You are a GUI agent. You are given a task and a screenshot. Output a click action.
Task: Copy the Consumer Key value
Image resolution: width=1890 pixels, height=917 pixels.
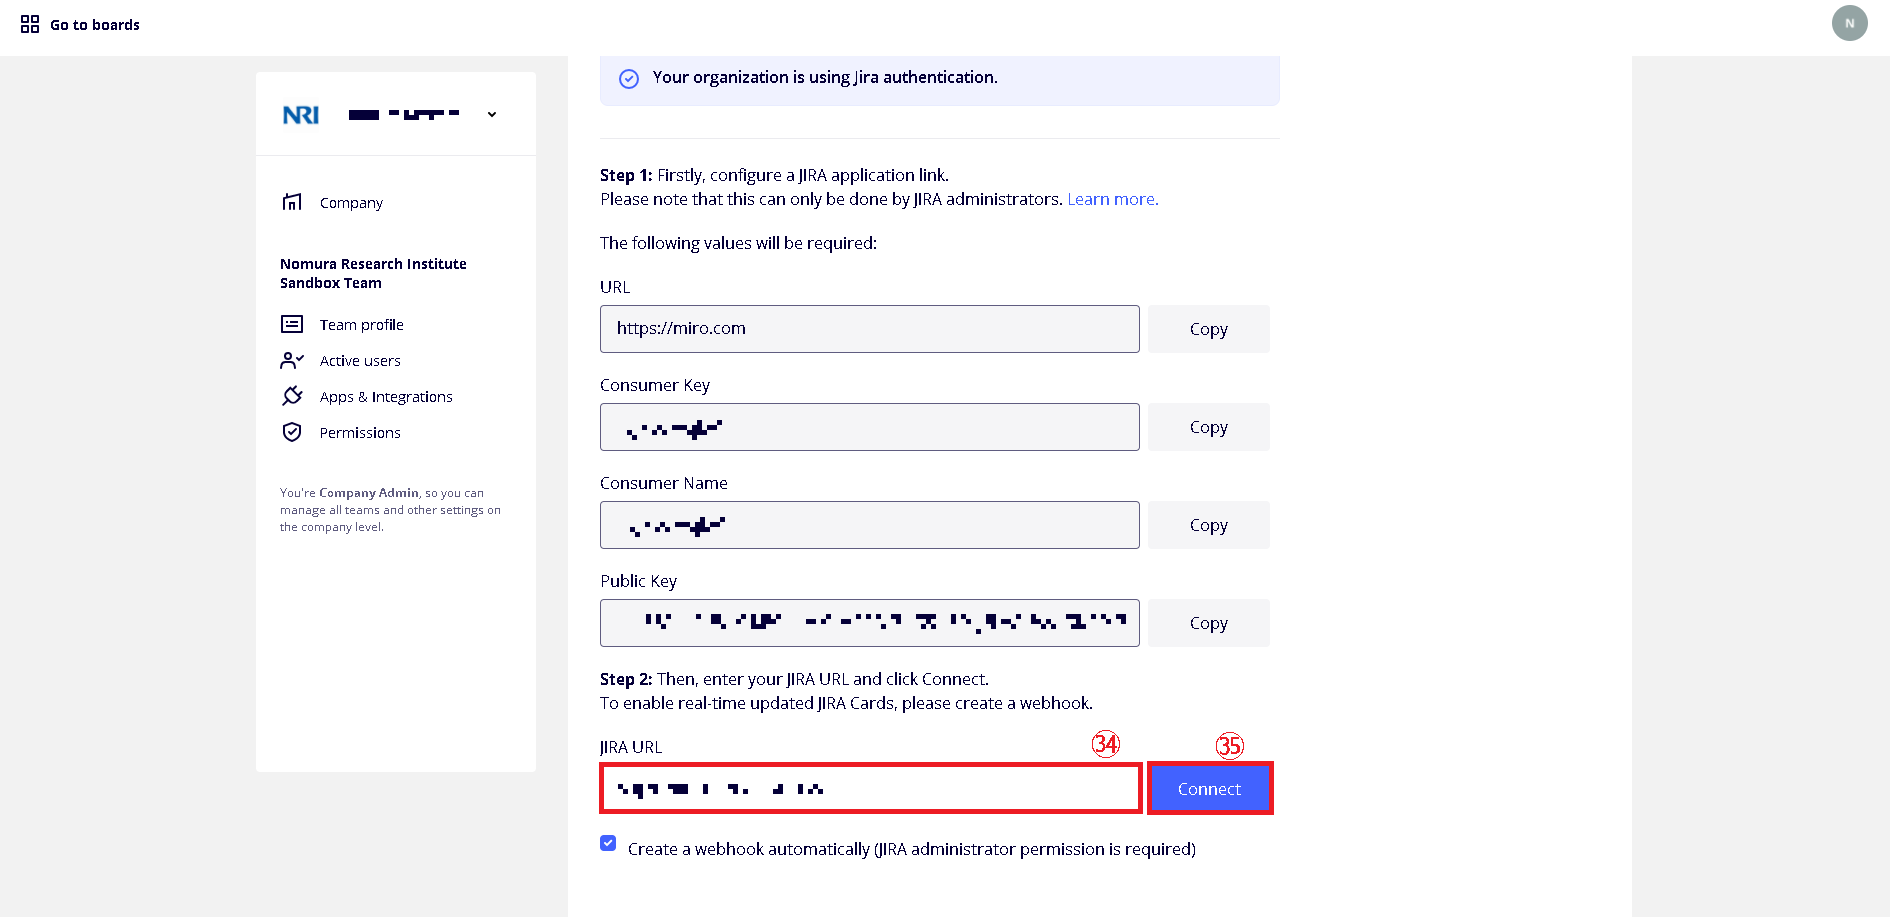[1208, 427]
